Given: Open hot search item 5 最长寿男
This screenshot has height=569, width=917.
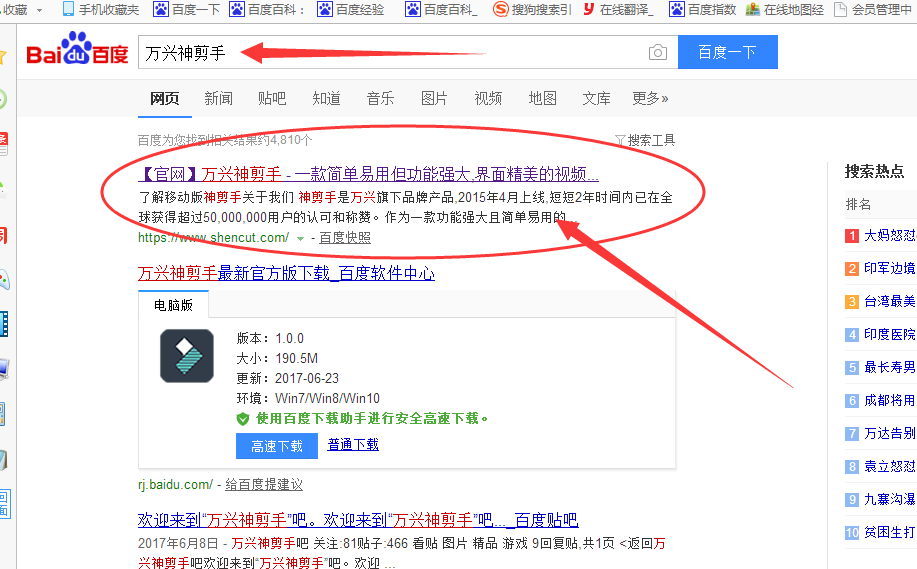Looking at the screenshot, I should click(x=889, y=367).
